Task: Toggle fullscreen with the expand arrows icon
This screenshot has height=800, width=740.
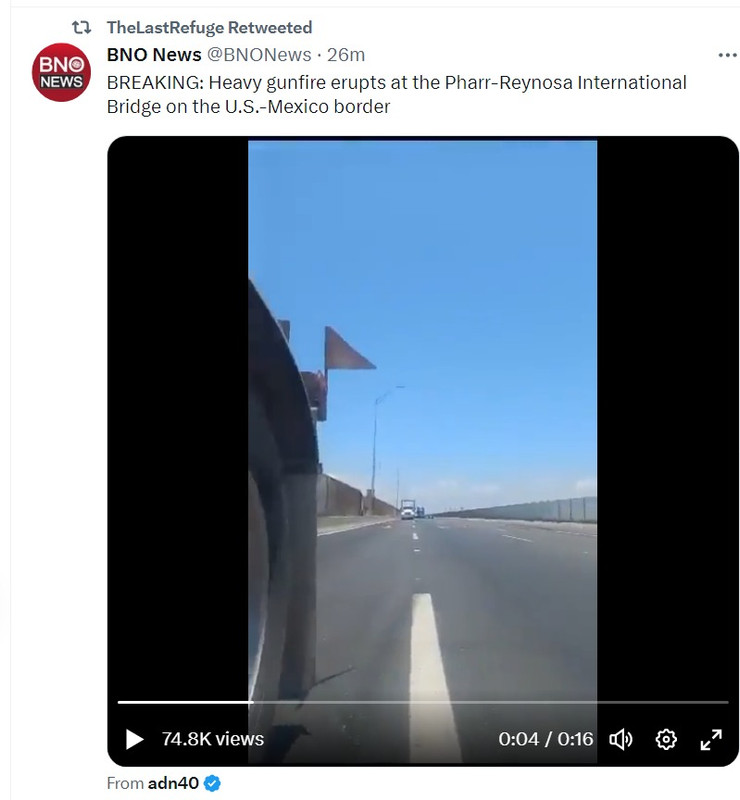Action: [711, 739]
